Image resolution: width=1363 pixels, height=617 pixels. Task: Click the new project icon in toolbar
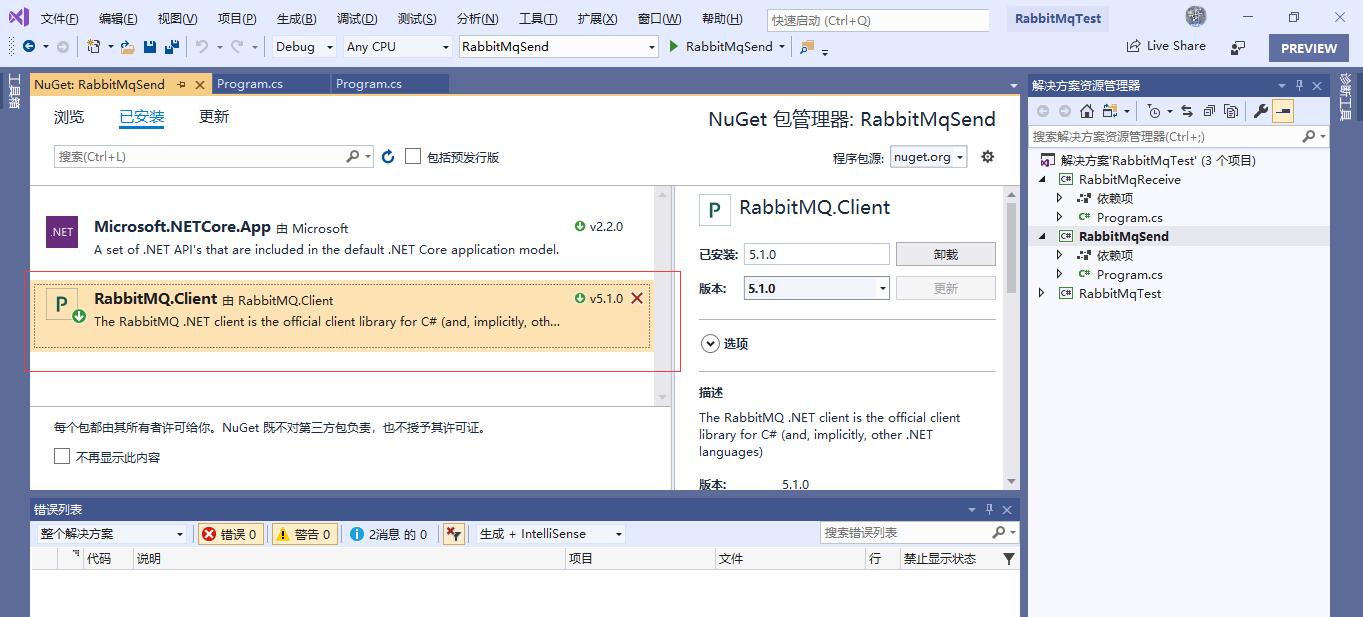[x=93, y=46]
